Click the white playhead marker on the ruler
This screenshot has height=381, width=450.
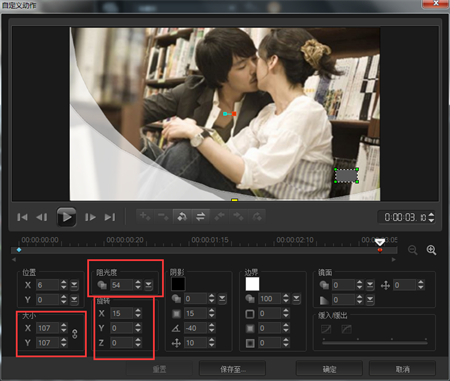click(x=380, y=242)
